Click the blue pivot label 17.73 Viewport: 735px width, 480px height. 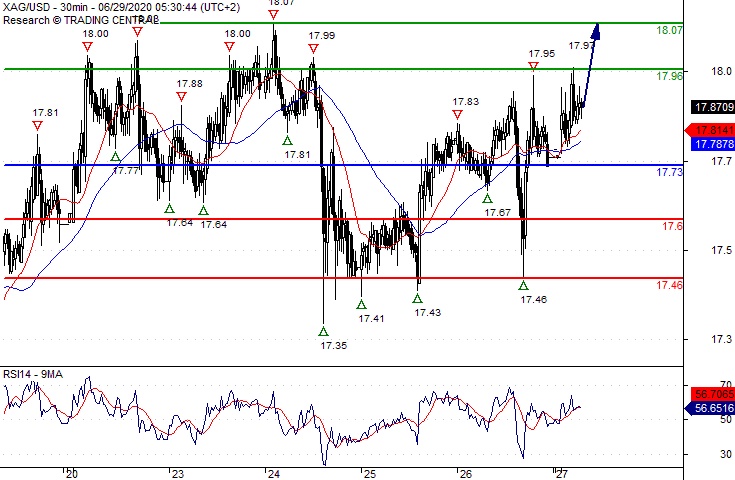point(669,172)
